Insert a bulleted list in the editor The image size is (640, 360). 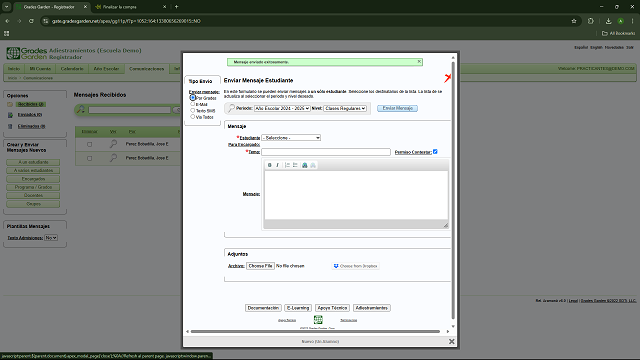coord(295,165)
